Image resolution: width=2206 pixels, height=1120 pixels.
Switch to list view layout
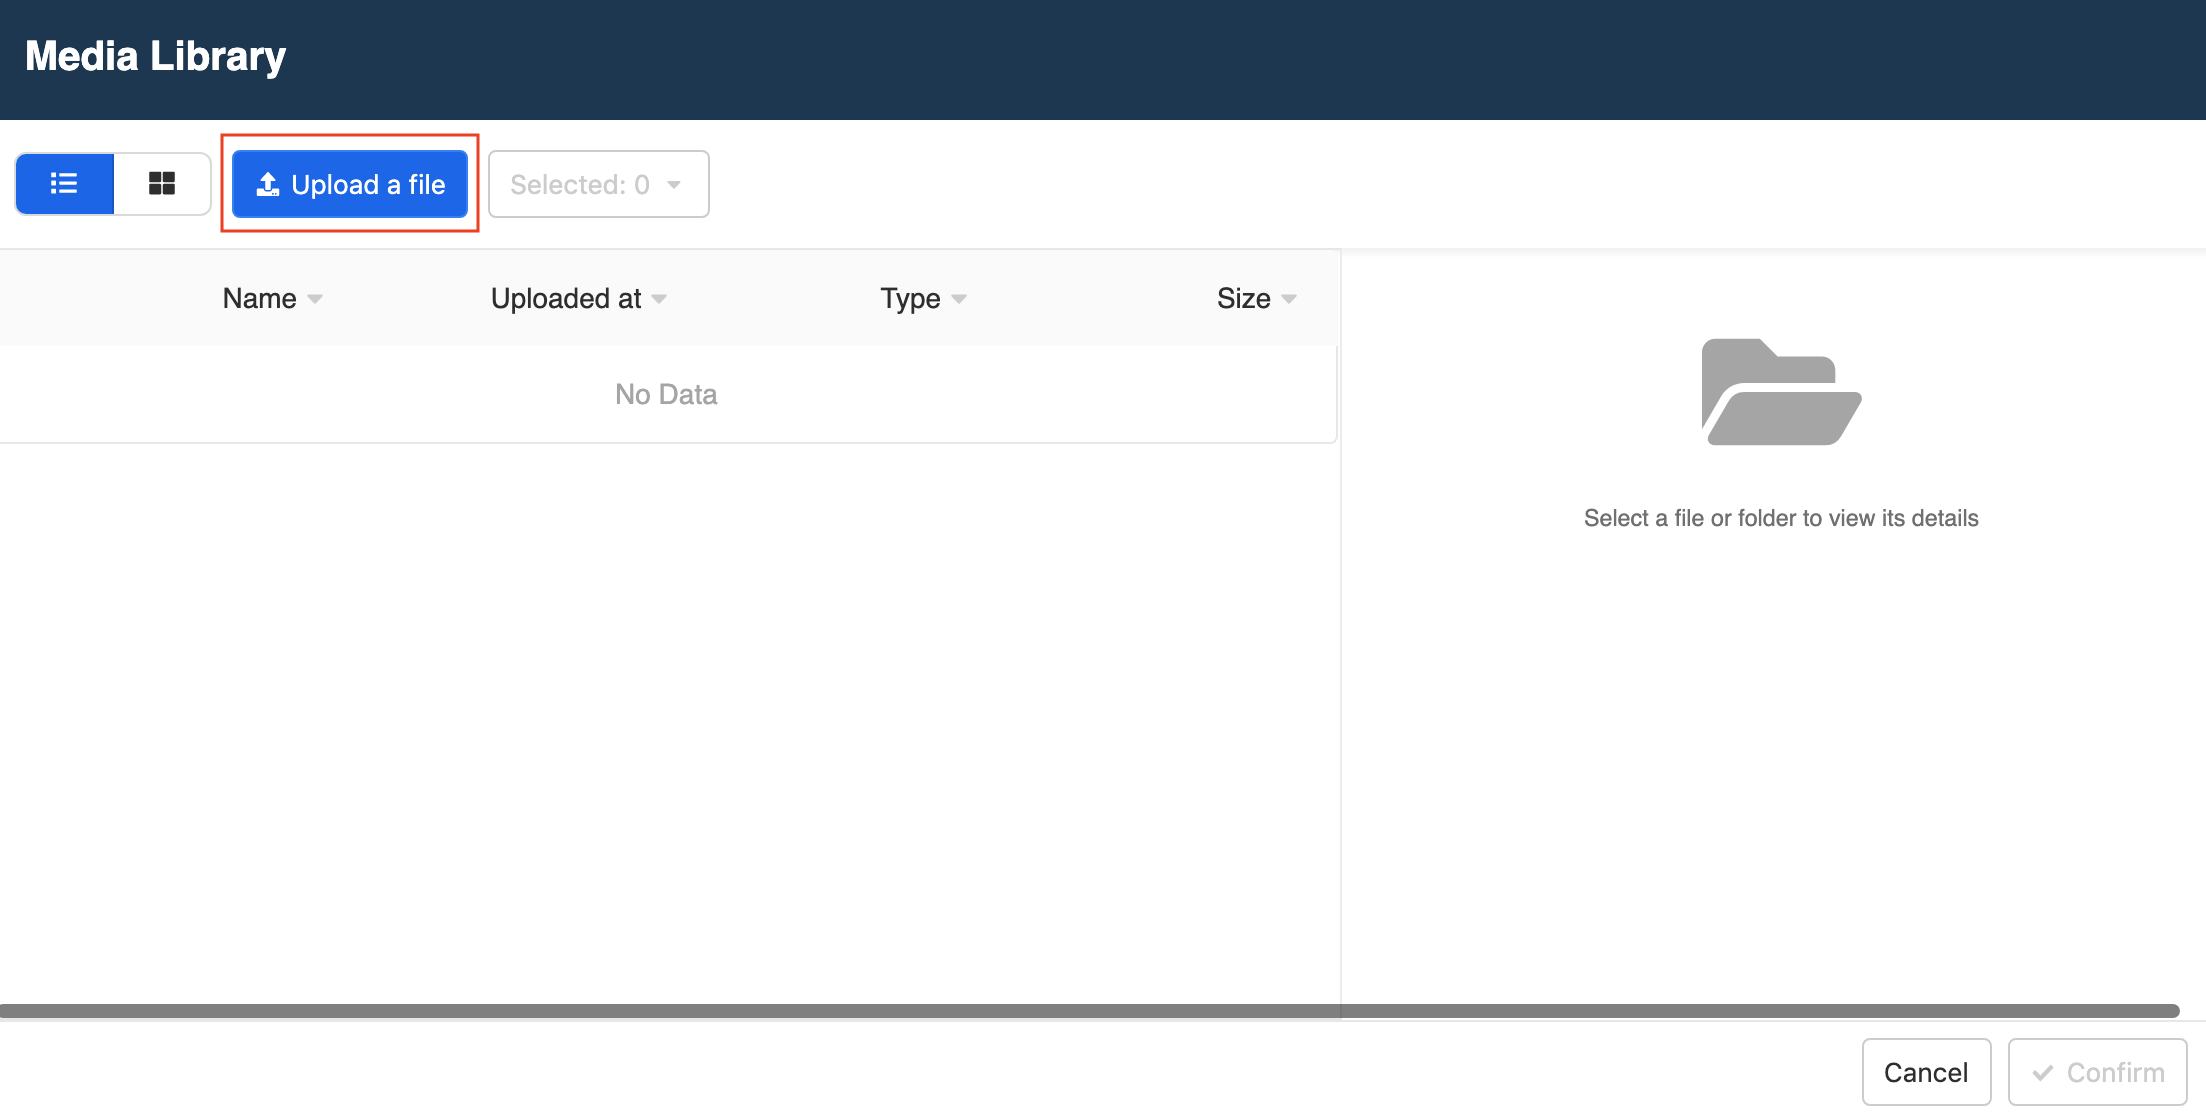pyautogui.click(x=64, y=184)
